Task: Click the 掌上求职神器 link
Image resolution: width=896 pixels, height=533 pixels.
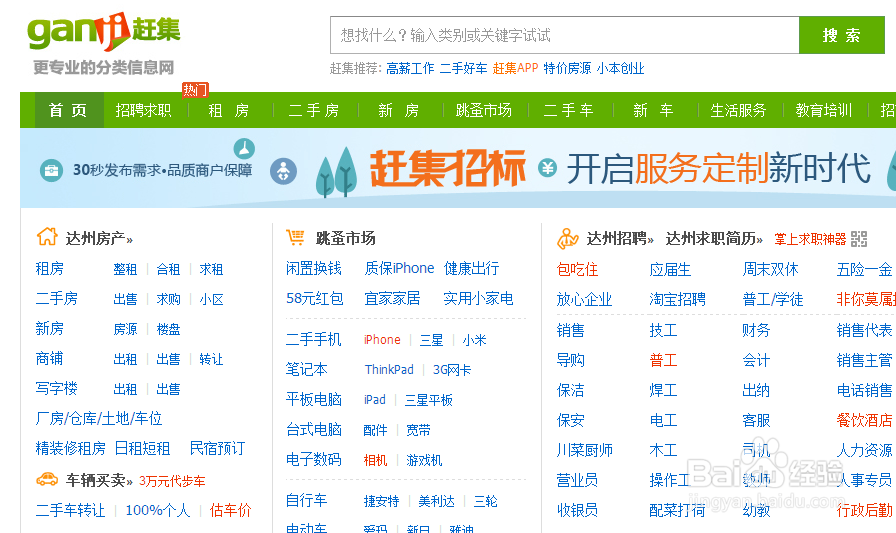Action: click(x=810, y=239)
